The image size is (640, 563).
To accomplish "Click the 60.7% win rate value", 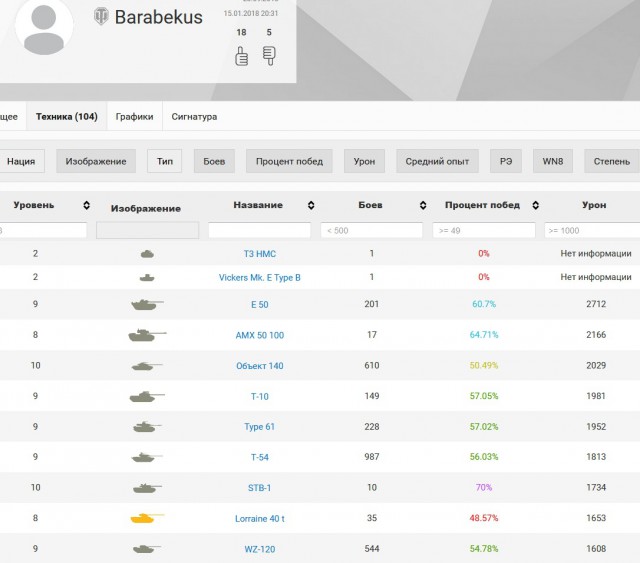I will pyautogui.click(x=484, y=304).
